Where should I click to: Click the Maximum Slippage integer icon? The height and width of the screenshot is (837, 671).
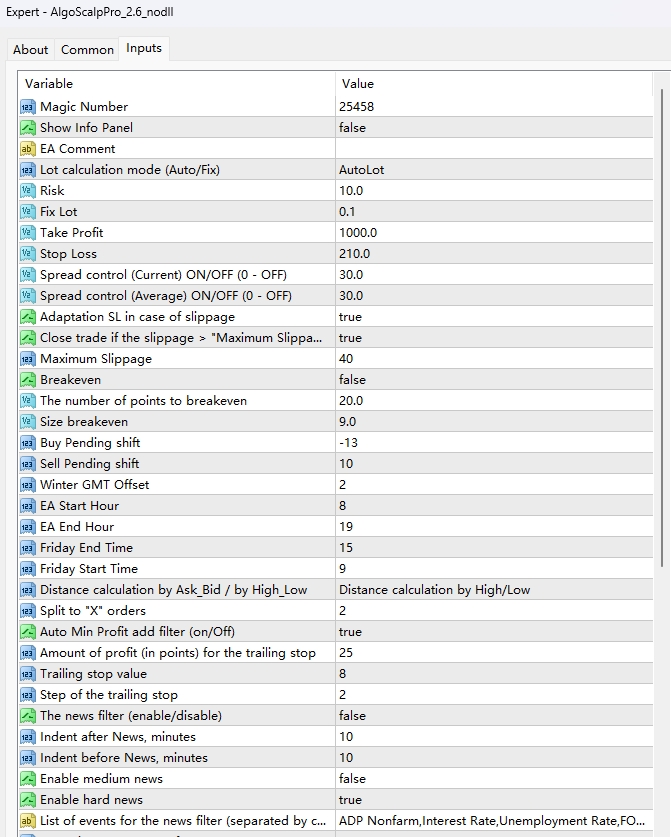click(x=28, y=359)
